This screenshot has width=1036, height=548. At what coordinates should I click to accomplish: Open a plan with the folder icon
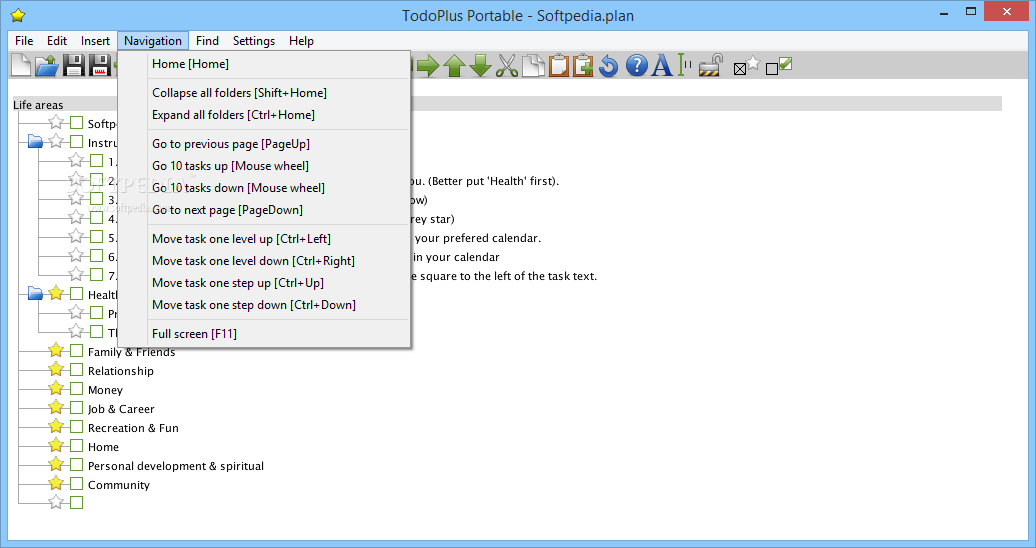(x=47, y=65)
